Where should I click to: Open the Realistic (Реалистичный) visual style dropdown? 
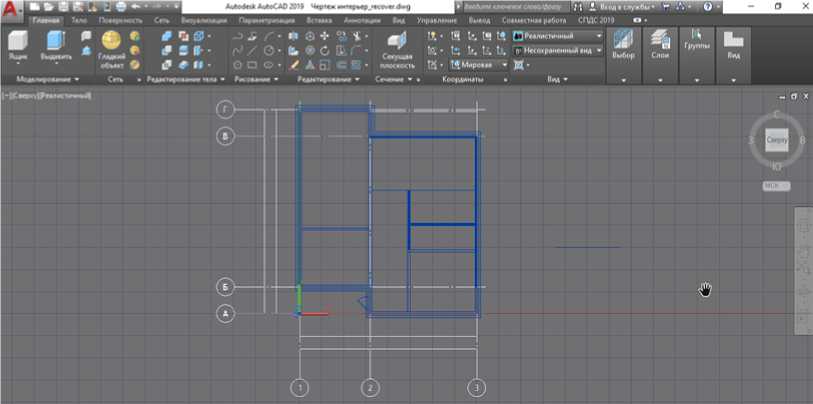[x=557, y=36]
